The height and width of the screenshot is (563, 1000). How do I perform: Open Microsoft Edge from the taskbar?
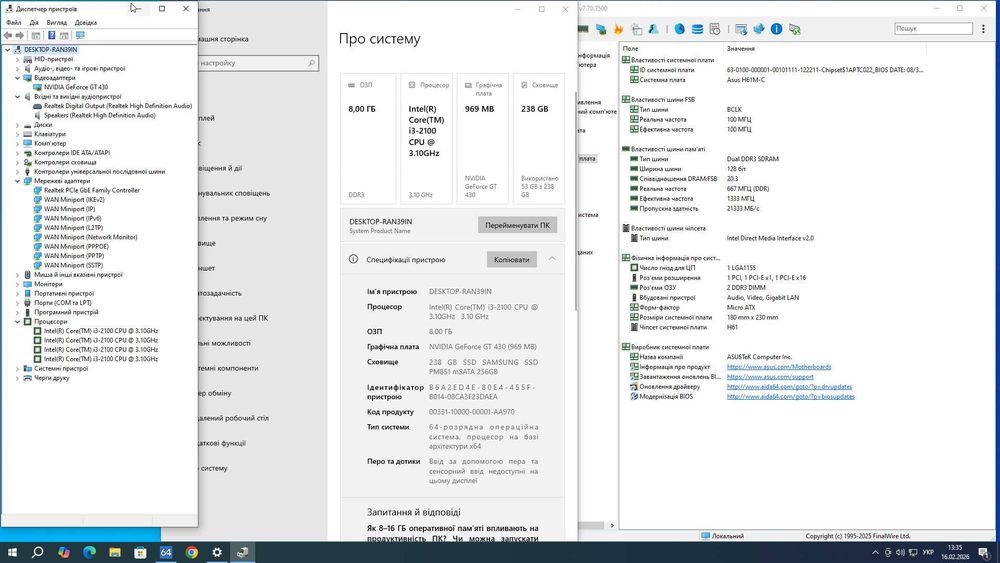[x=89, y=552]
